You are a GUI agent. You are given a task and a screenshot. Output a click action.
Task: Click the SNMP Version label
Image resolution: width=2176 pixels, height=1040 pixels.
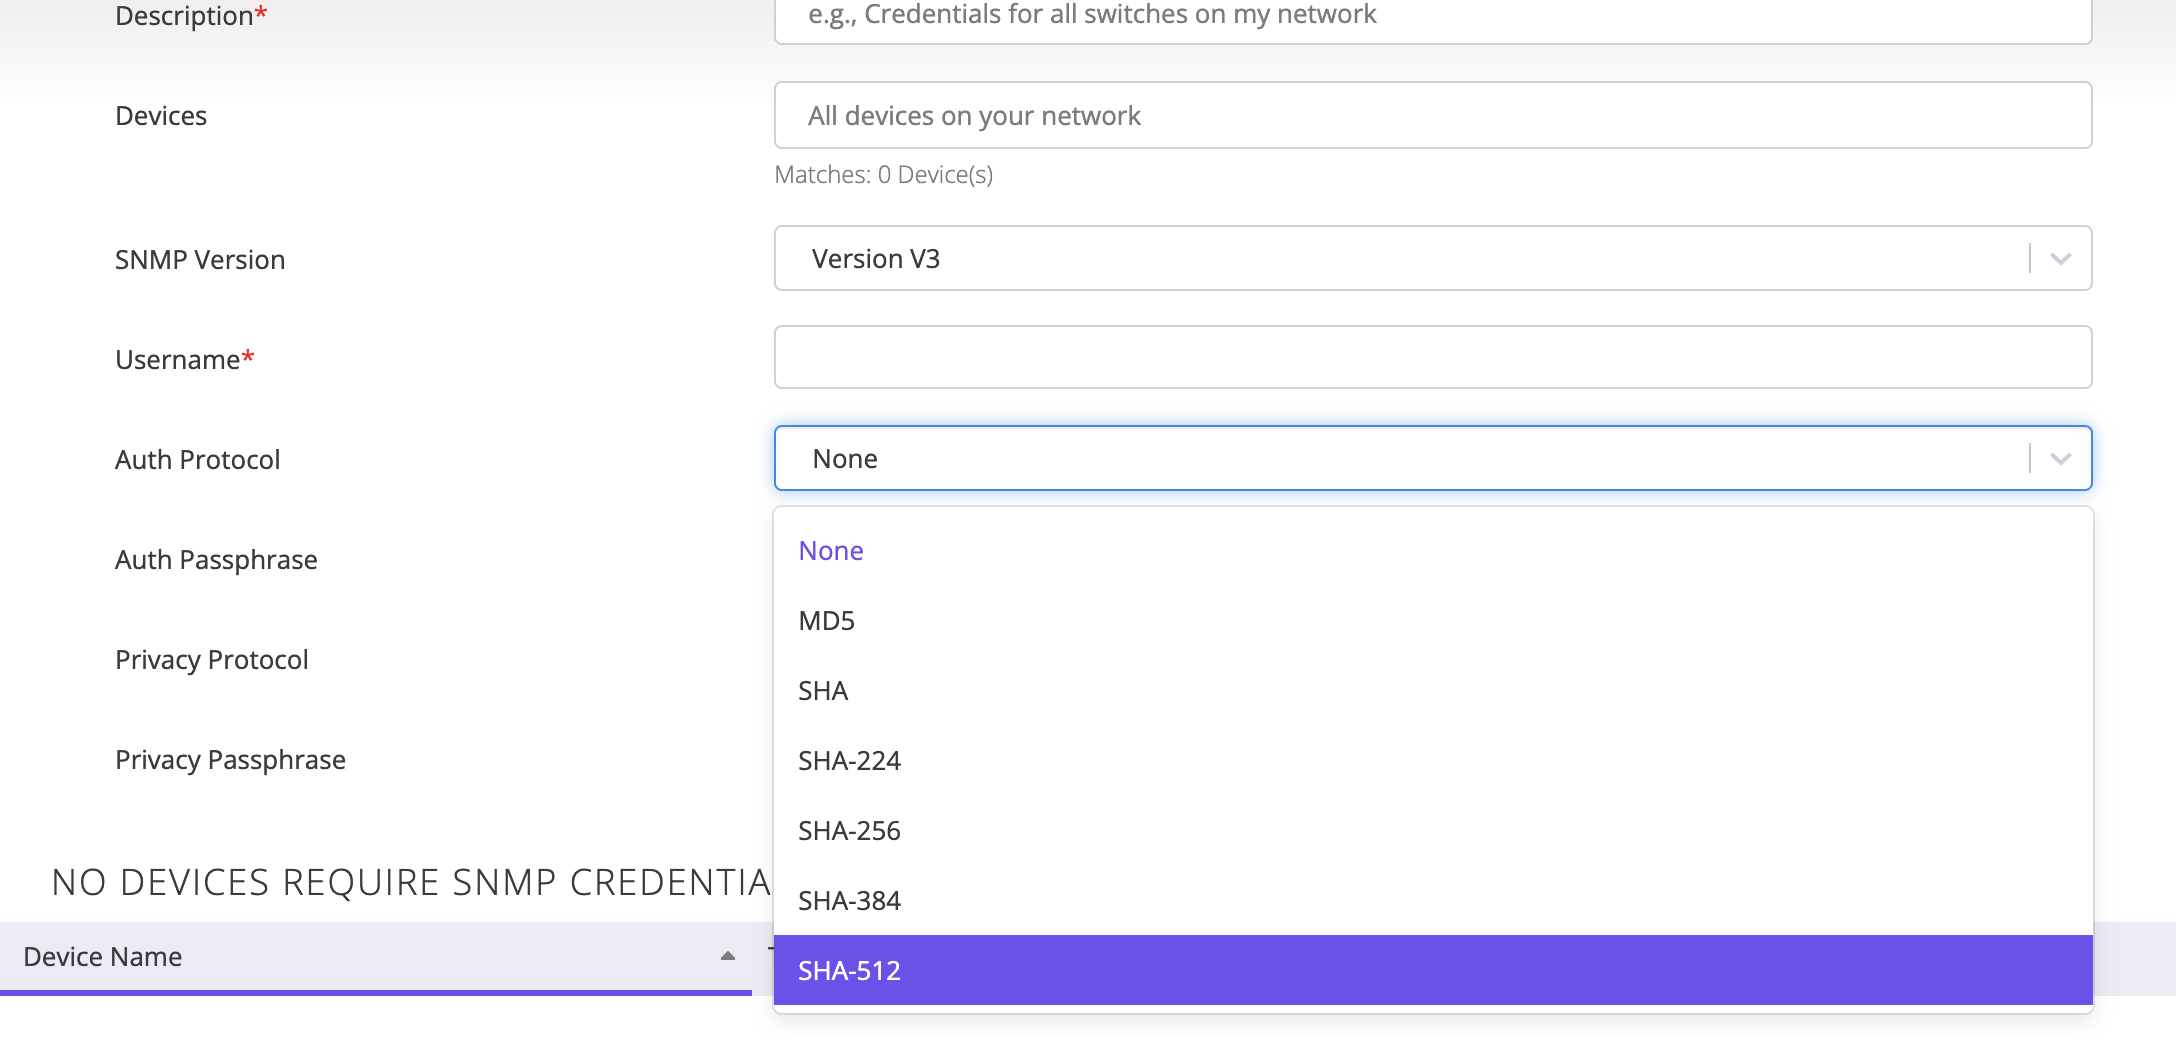tap(199, 259)
